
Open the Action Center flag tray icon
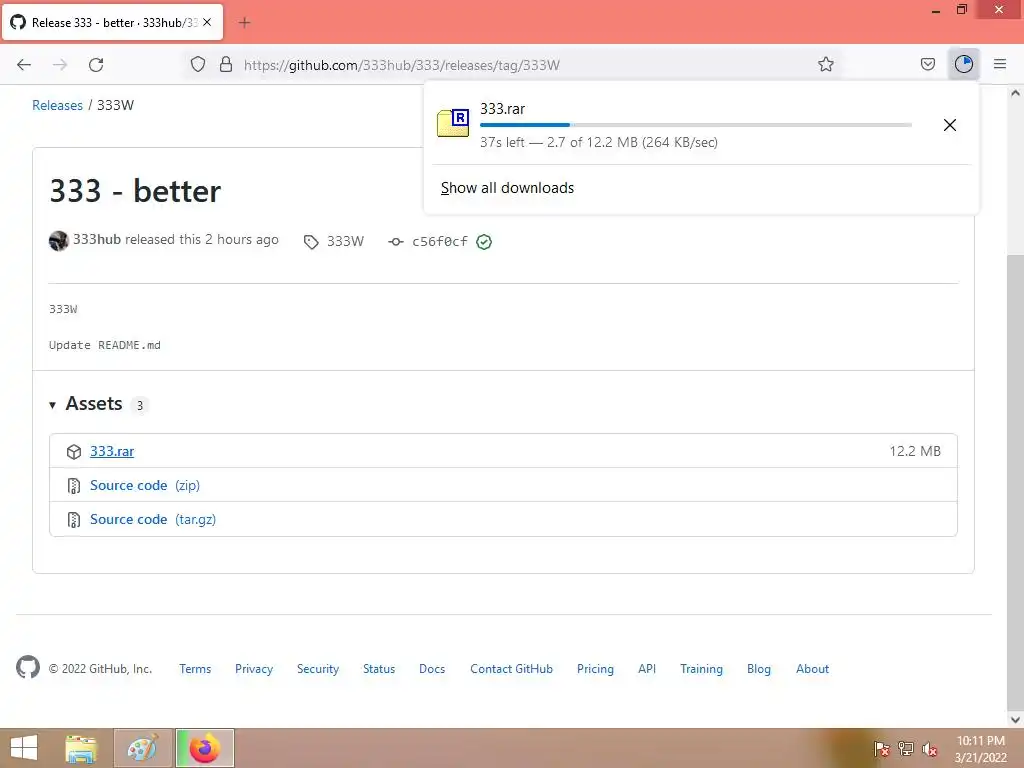[x=881, y=749]
